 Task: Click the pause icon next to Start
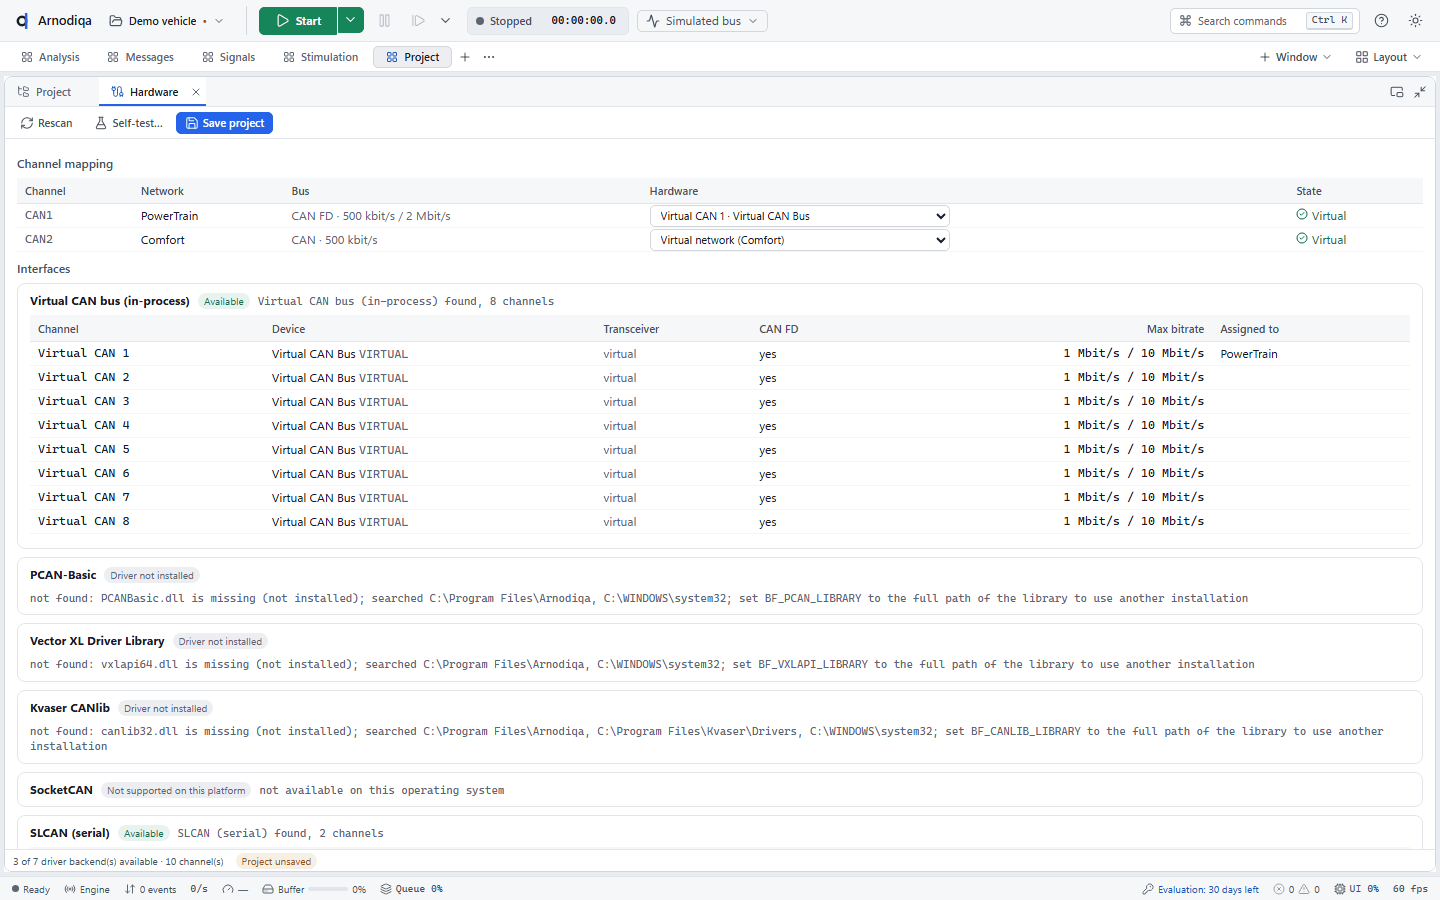click(x=385, y=20)
